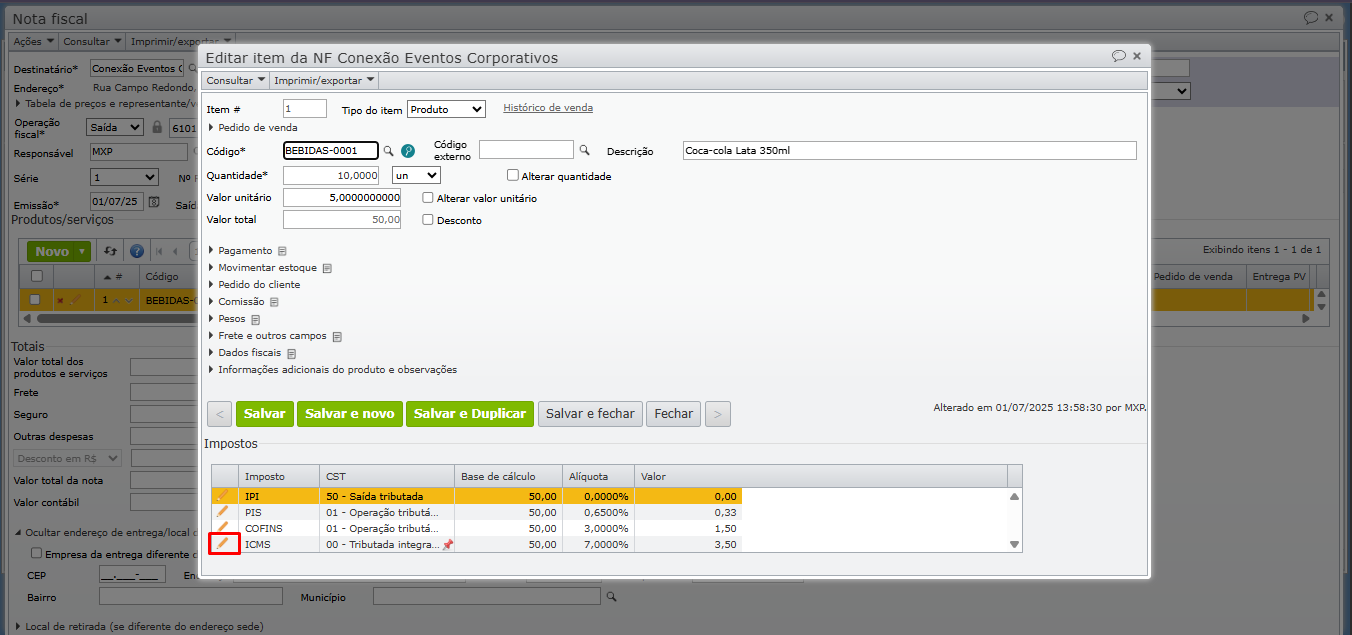Expand the Pedido de venda section
Viewport: 1352px width, 635px height.
(252, 127)
